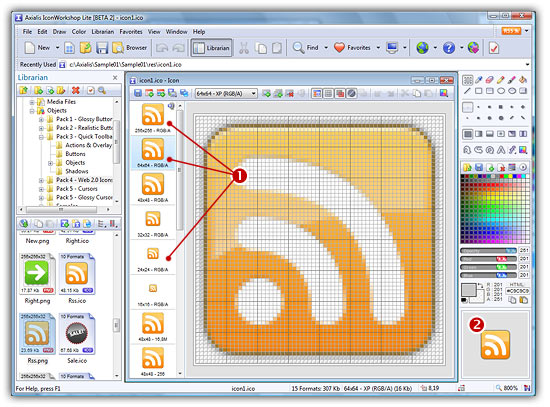550x407 pixels.
Task: Toggle the first view-mode button beside the format dropdown
Action: (317, 93)
